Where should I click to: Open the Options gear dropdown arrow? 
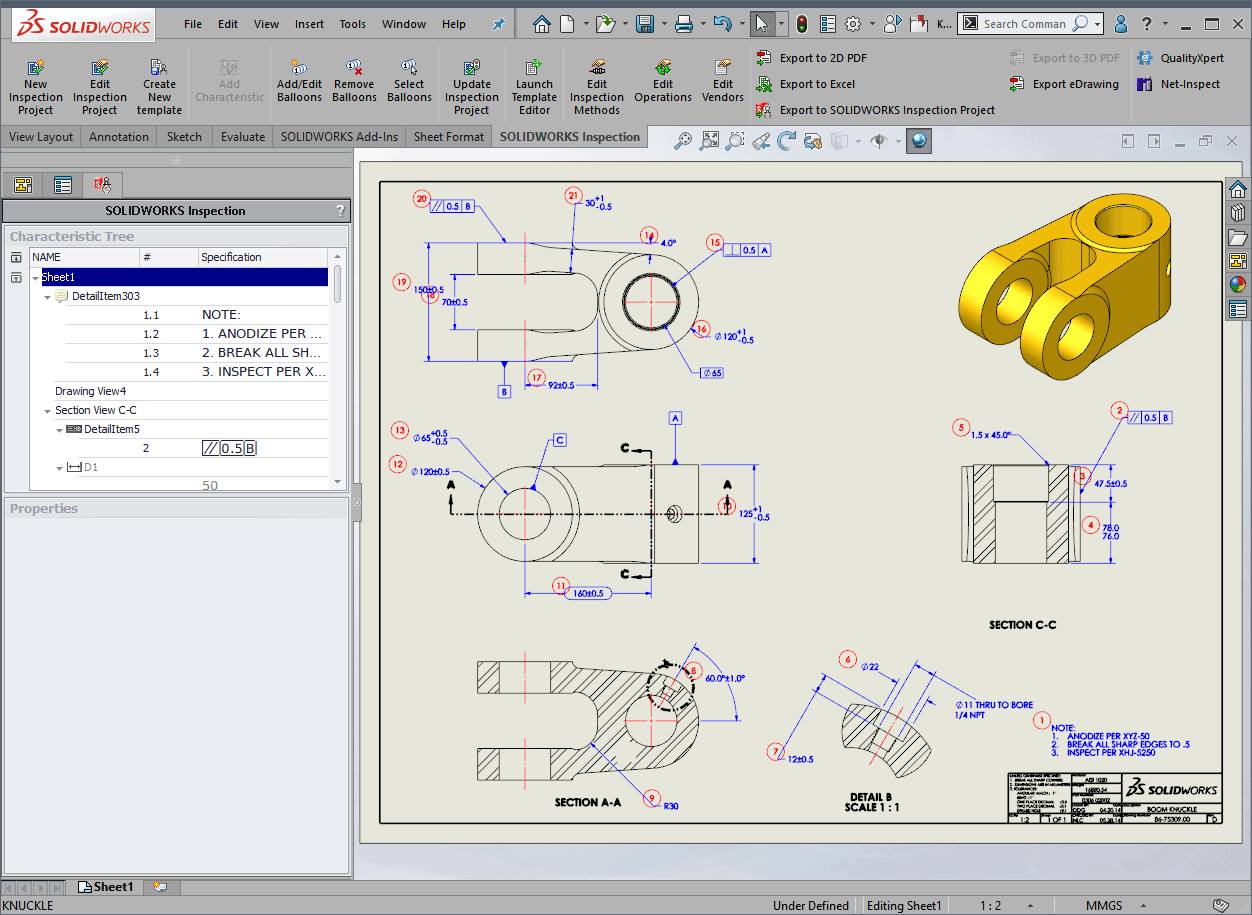(871, 24)
